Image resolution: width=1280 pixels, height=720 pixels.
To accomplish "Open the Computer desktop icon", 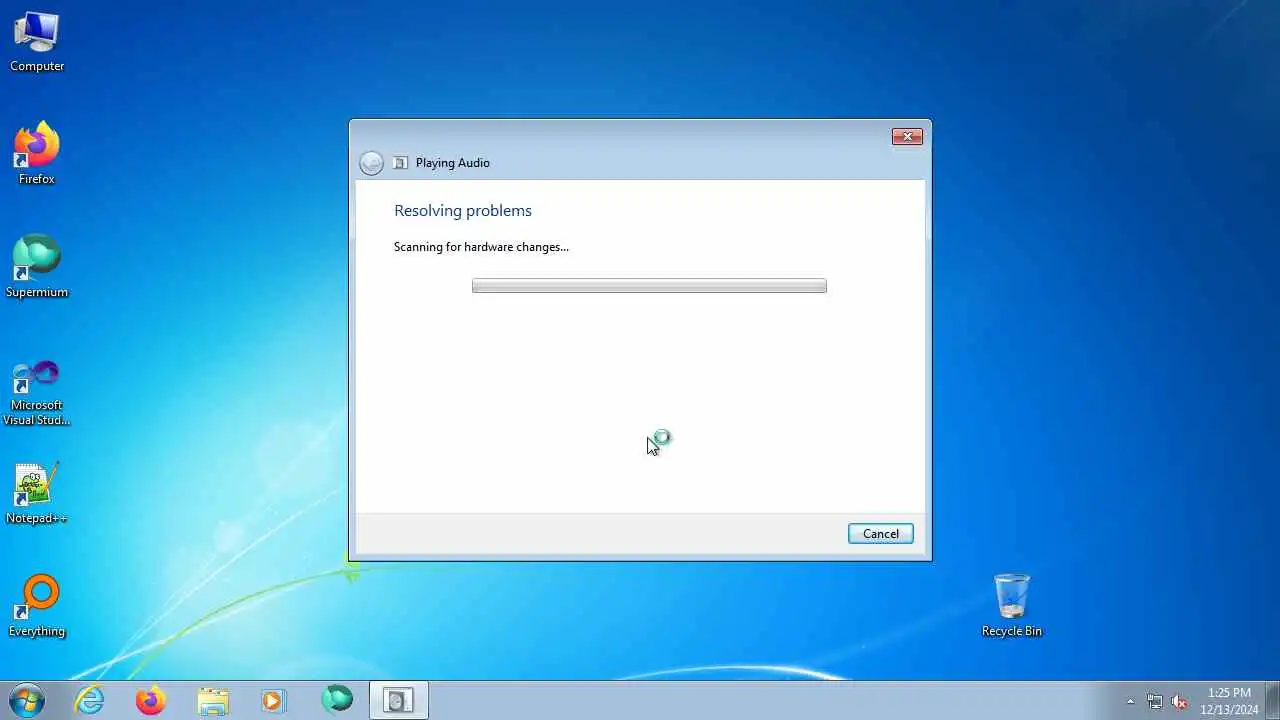I will coord(37,42).
